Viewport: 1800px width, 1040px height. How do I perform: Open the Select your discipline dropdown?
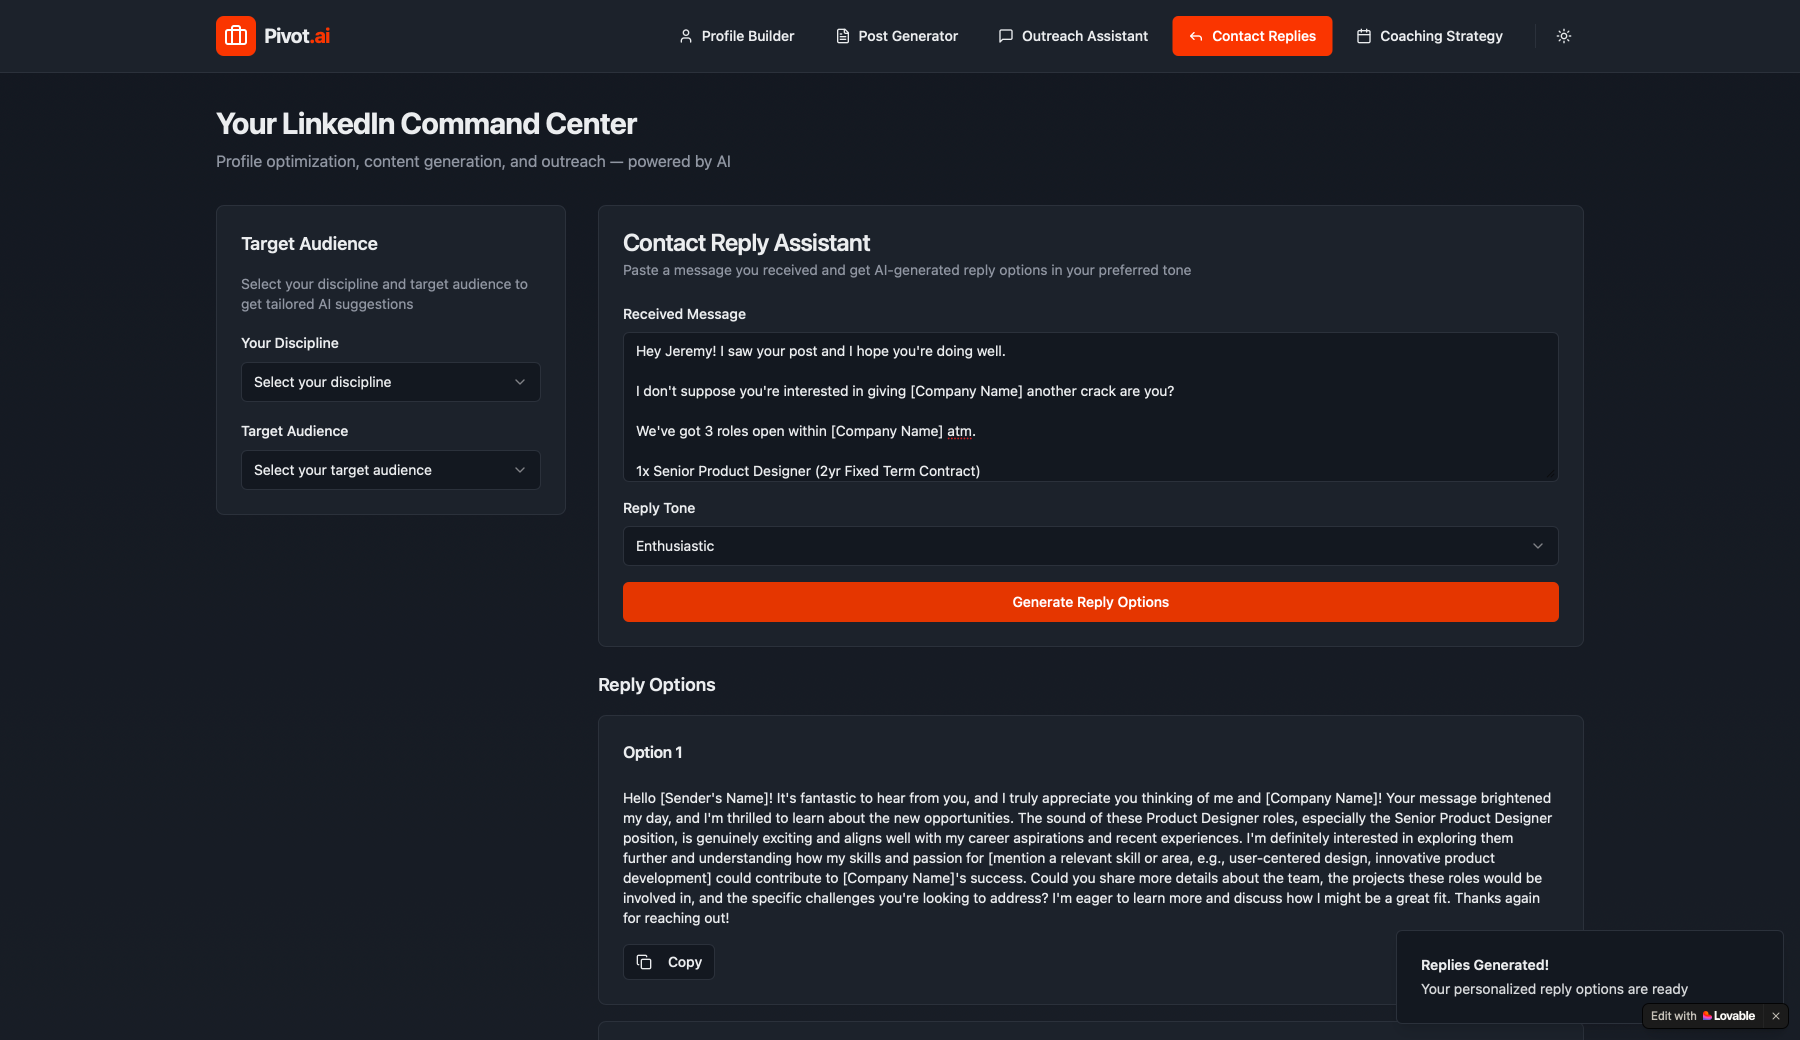tap(391, 382)
